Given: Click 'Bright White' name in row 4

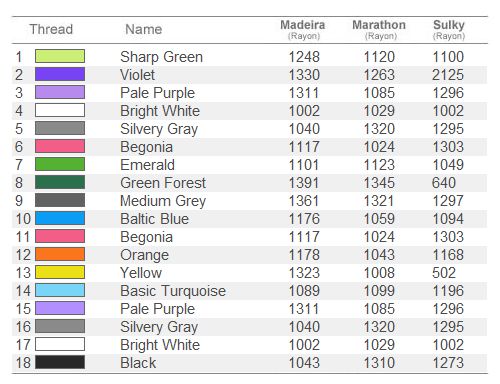Looking at the screenshot, I should (x=160, y=111).
